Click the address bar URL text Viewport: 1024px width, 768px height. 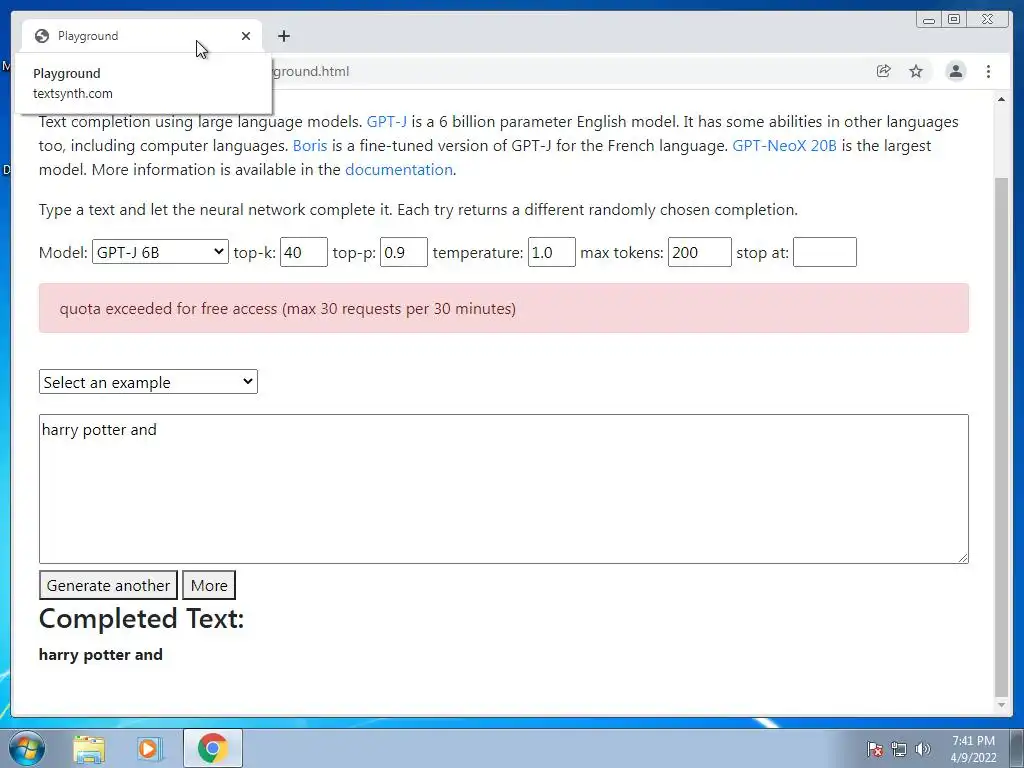pos(311,71)
